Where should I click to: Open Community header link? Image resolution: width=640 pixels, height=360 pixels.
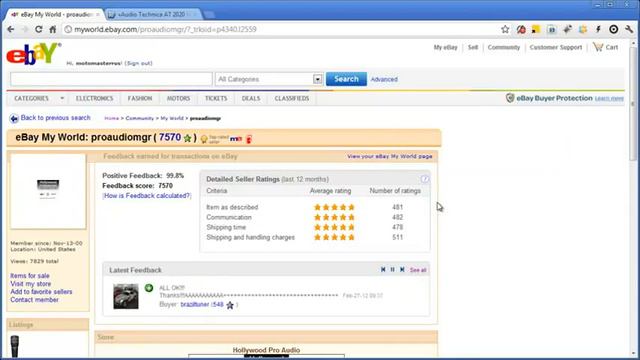click(x=504, y=47)
